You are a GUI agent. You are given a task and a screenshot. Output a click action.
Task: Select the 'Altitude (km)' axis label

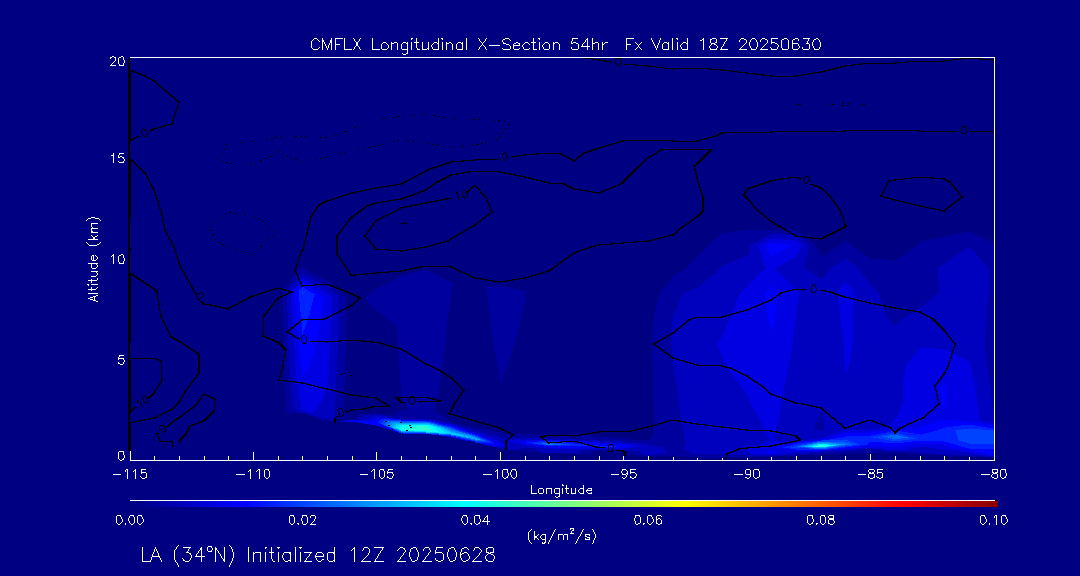93,259
